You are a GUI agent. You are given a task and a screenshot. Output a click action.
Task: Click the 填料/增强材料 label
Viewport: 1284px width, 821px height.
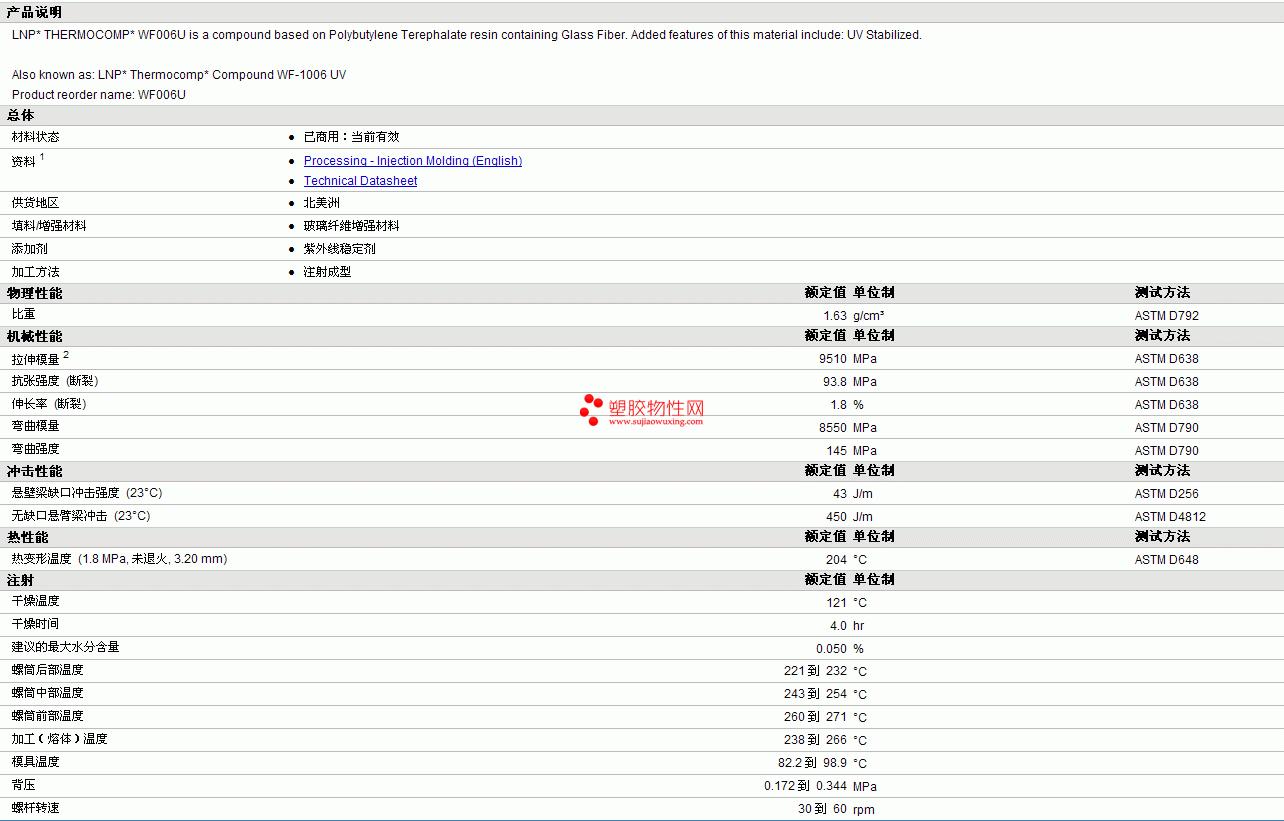pos(49,226)
